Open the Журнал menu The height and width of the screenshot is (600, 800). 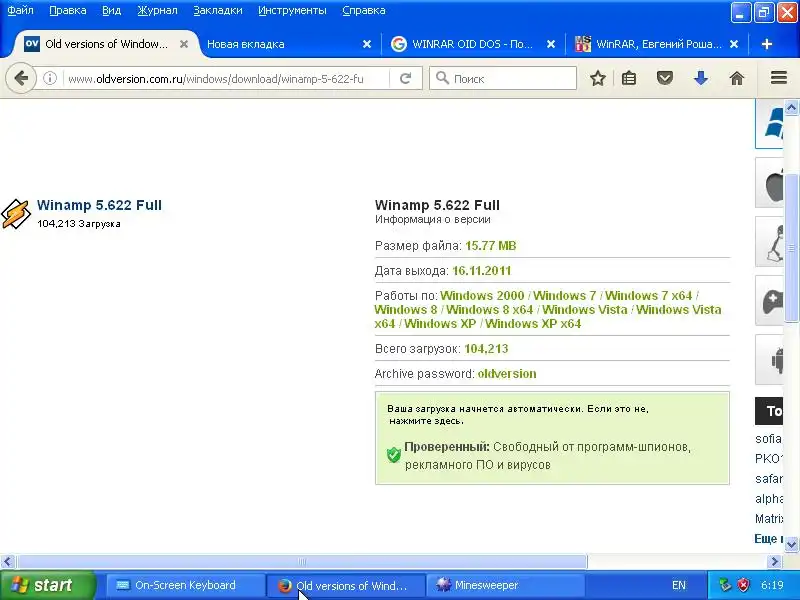pos(157,10)
